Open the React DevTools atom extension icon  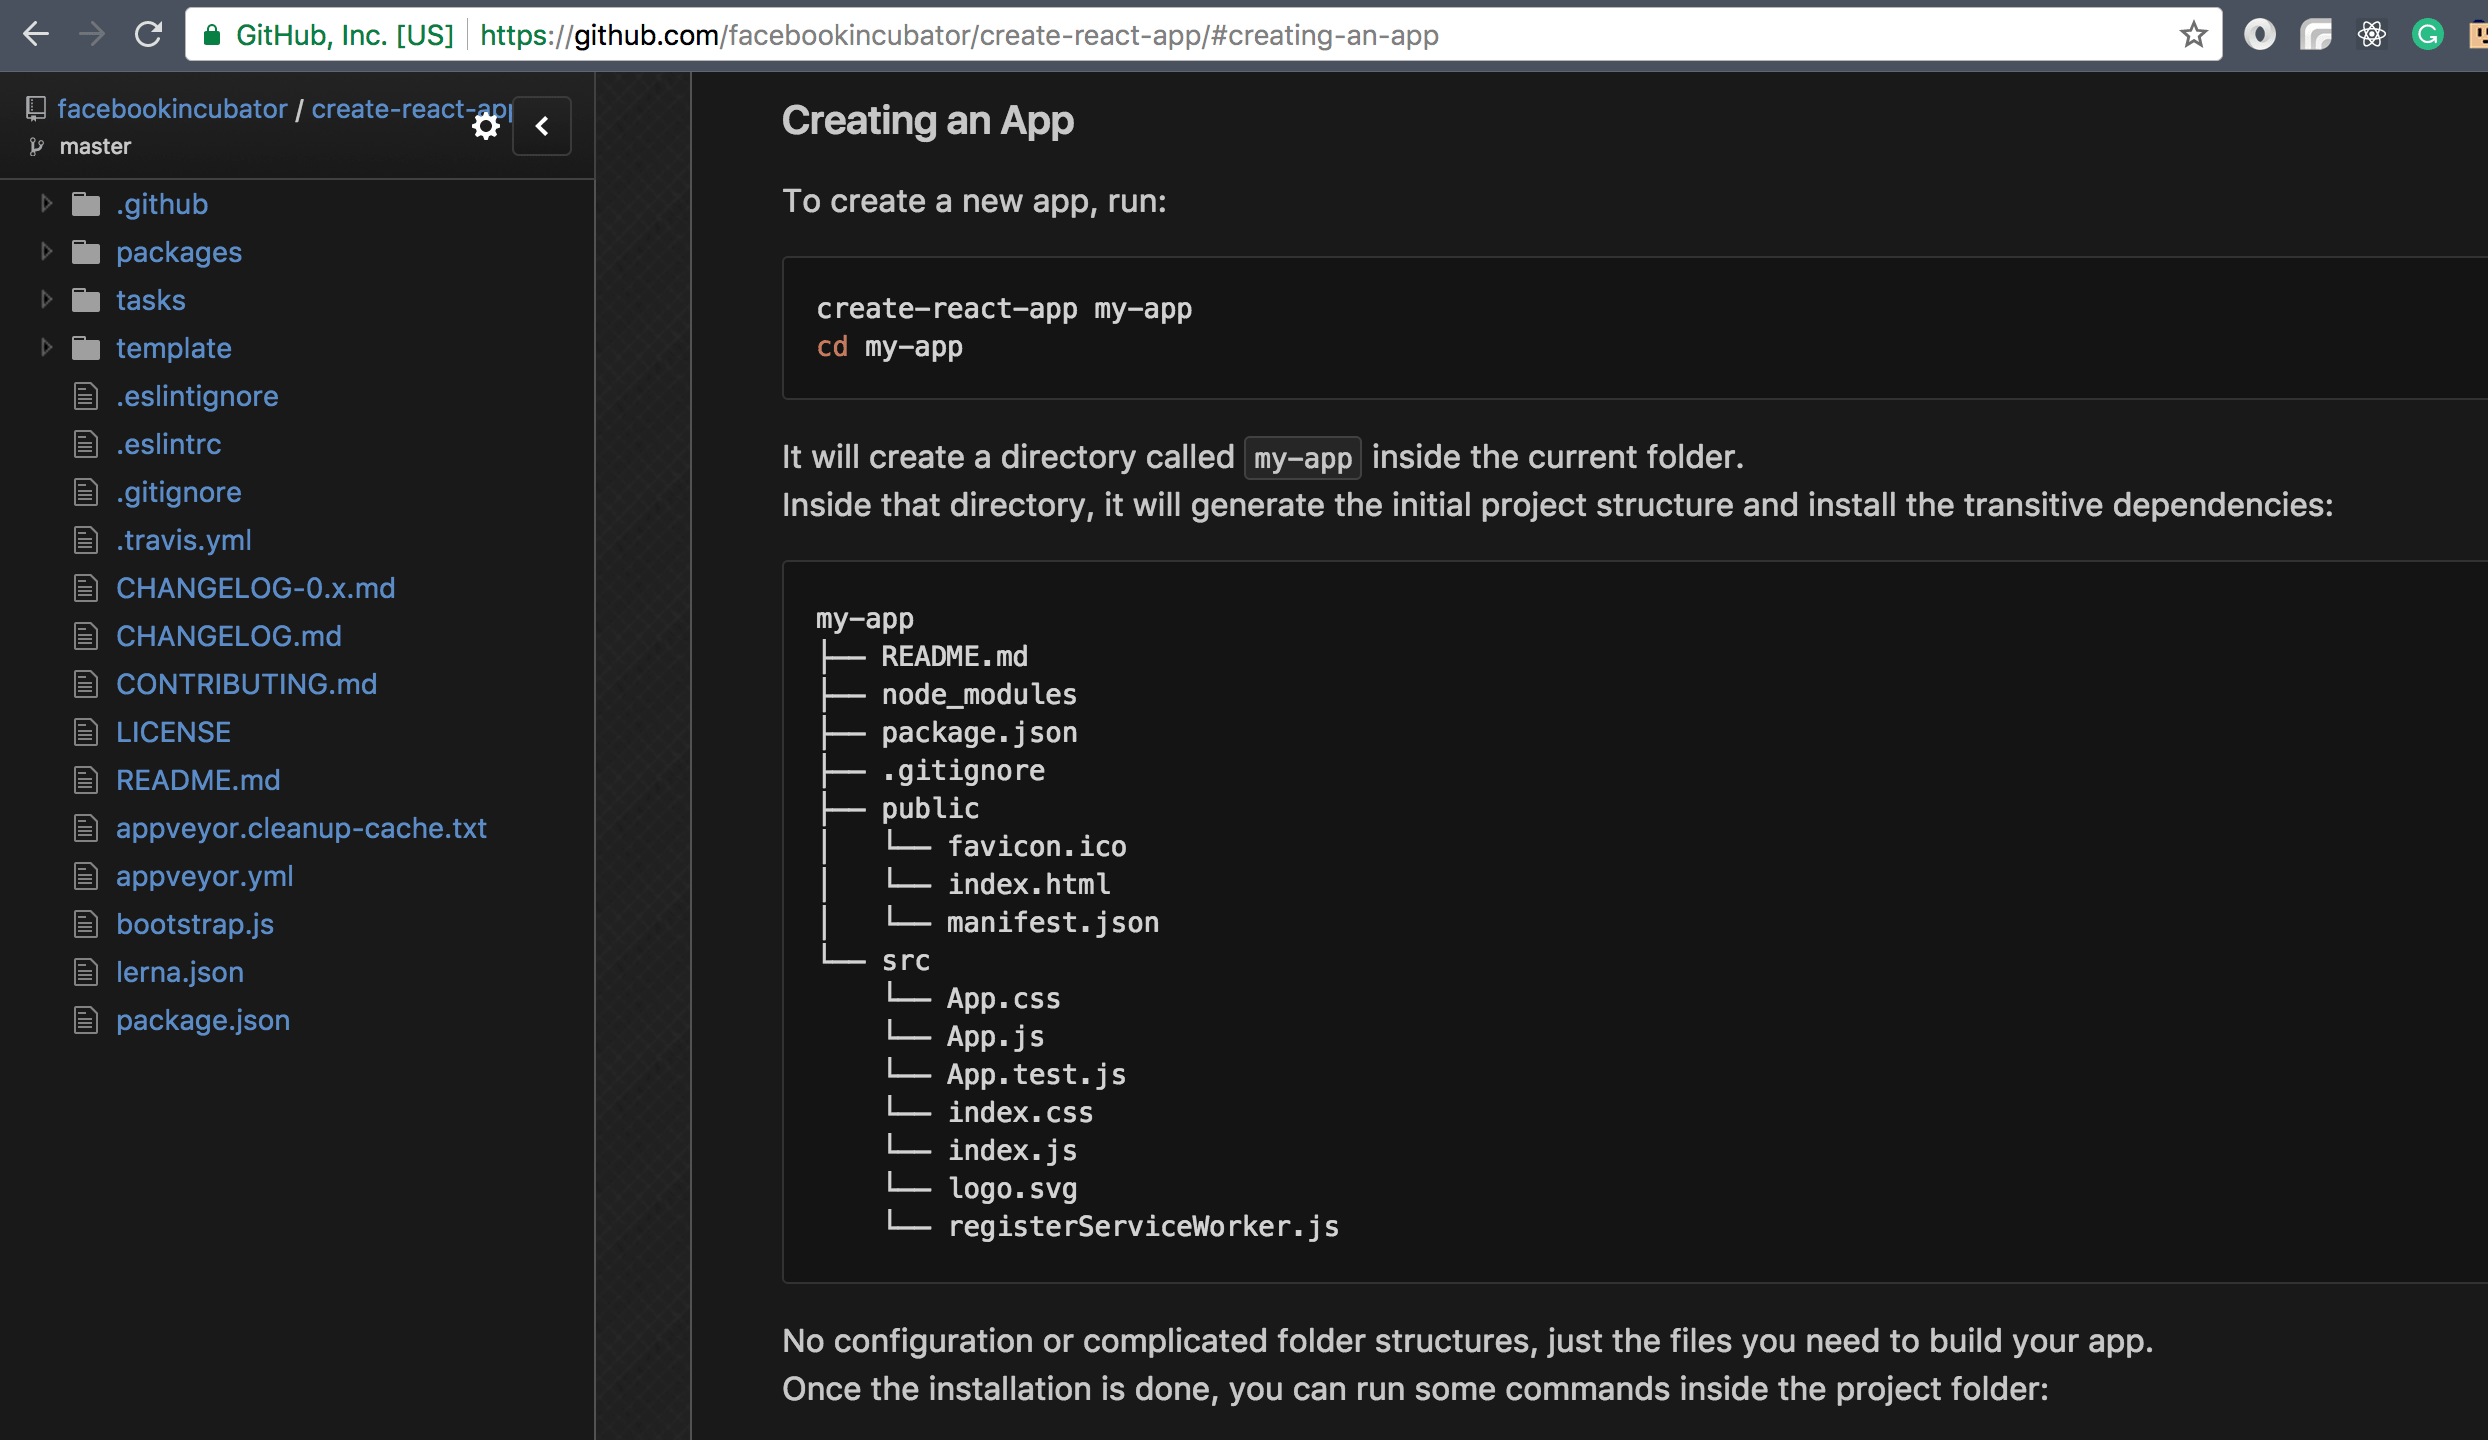[2371, 35]
